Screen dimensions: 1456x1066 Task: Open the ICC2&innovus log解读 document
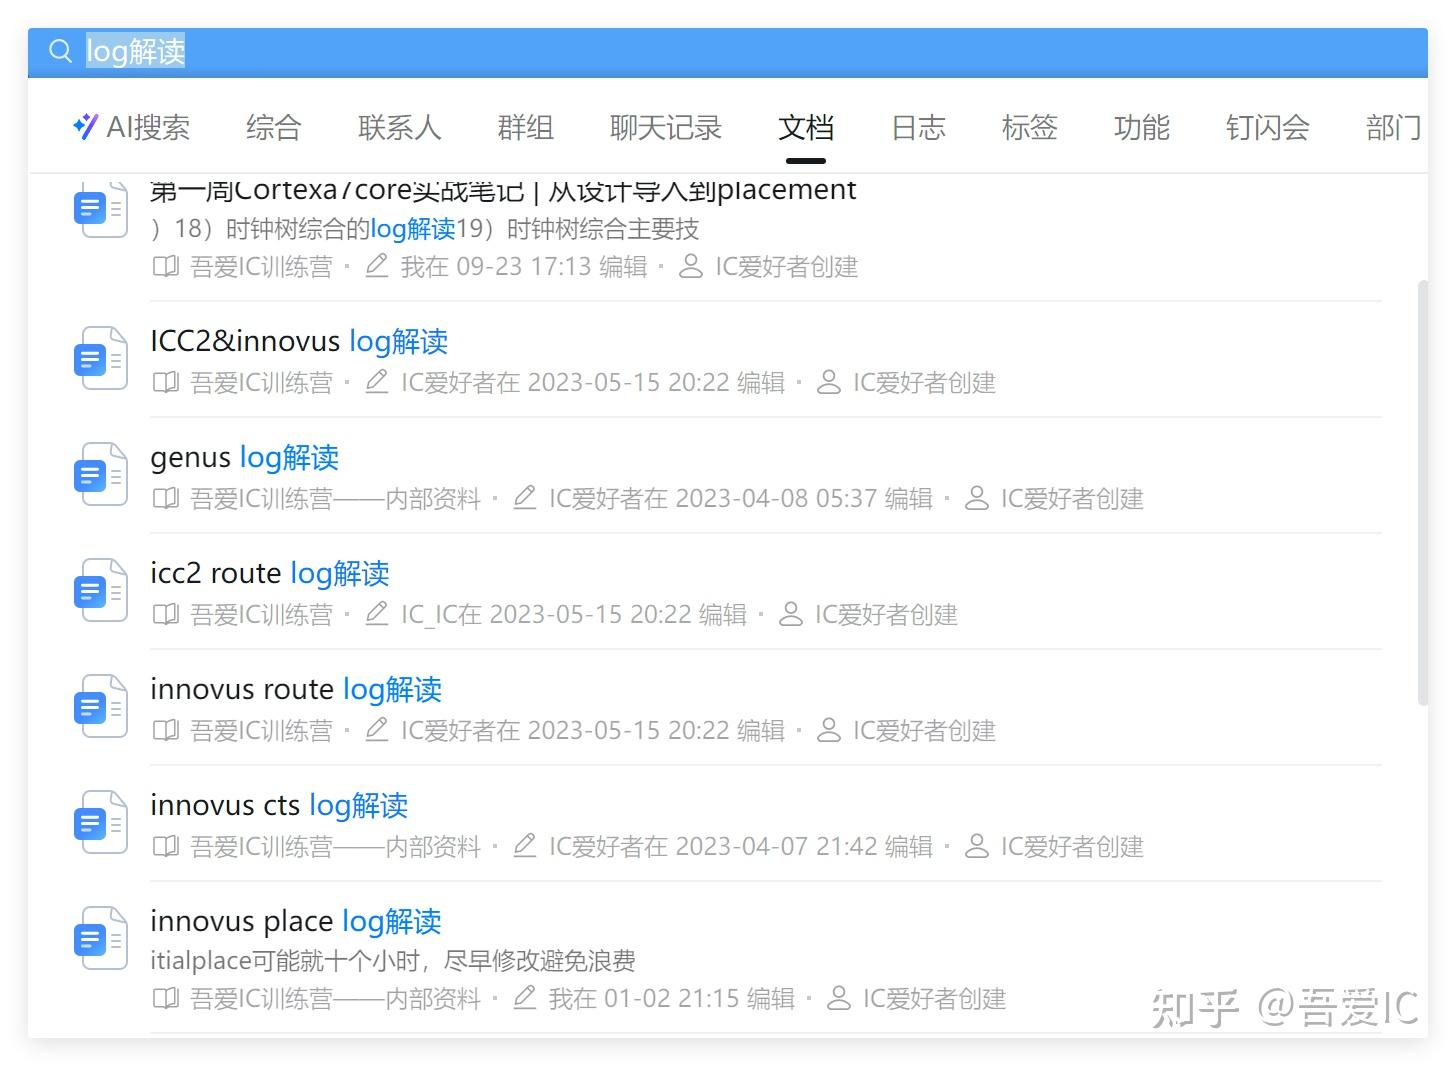[x=298, y=341]
